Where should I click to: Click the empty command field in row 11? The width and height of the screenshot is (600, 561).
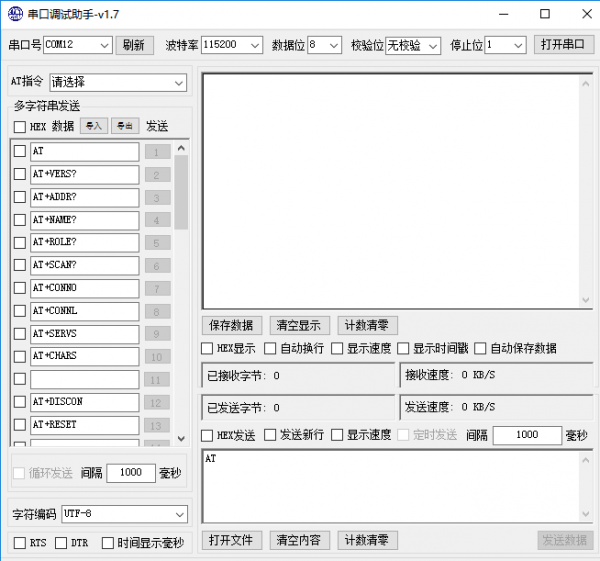(85, 379)
